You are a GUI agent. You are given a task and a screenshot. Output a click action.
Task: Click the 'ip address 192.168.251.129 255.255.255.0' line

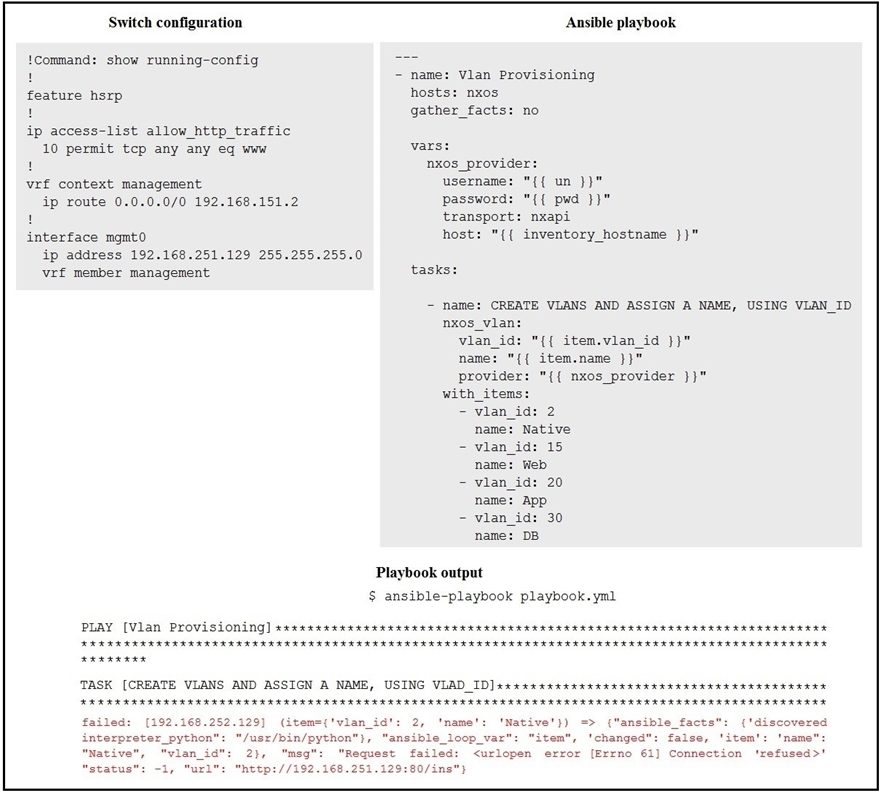[202, 255]
